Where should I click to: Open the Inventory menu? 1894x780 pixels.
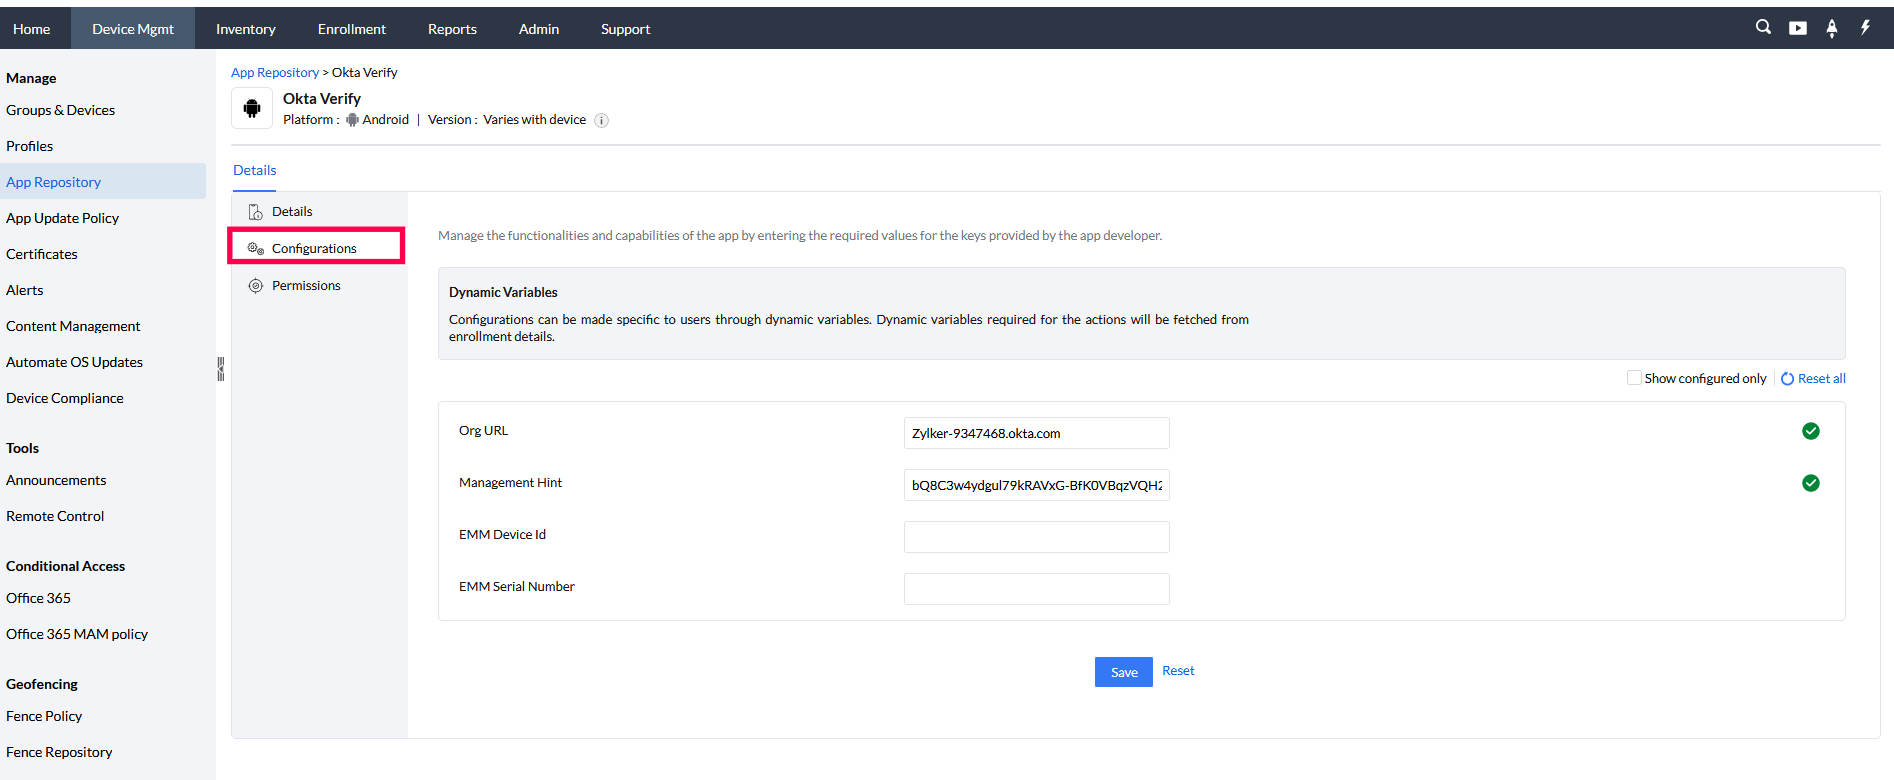245,29
